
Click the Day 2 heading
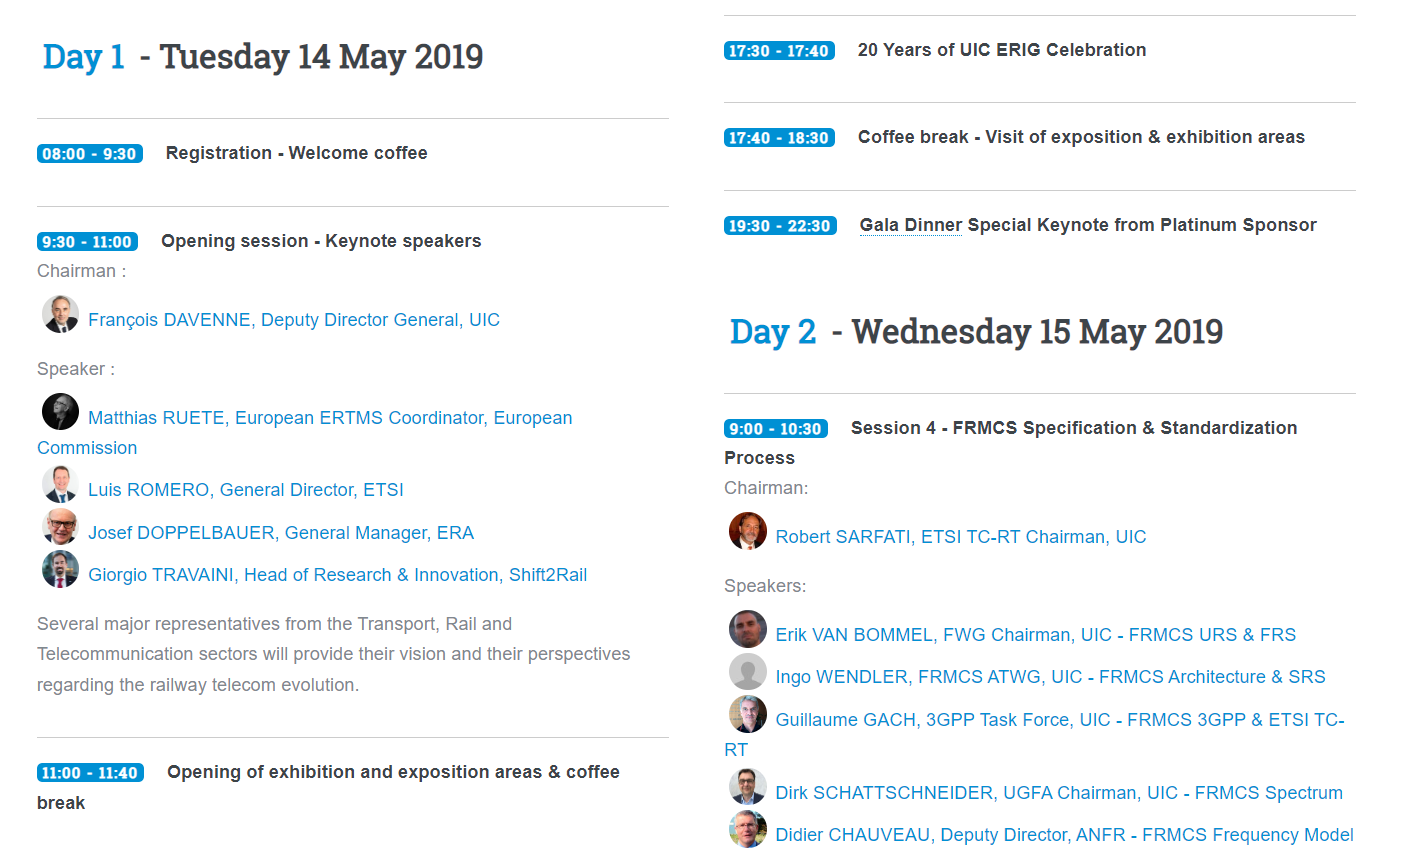coord(773,332)
